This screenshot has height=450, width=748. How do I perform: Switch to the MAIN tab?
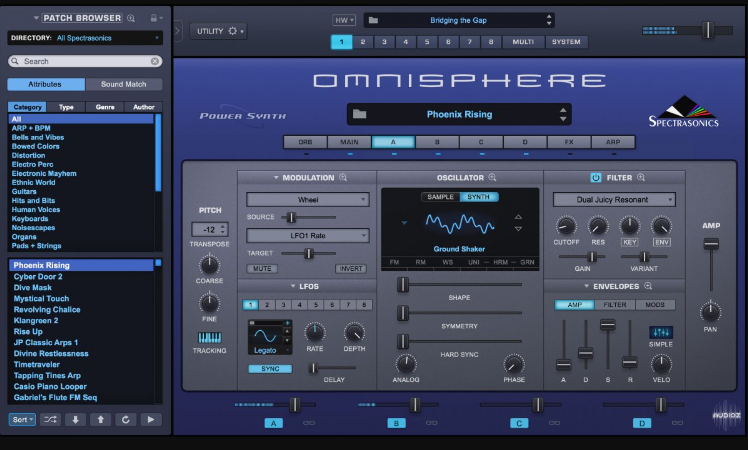(349, 142)
